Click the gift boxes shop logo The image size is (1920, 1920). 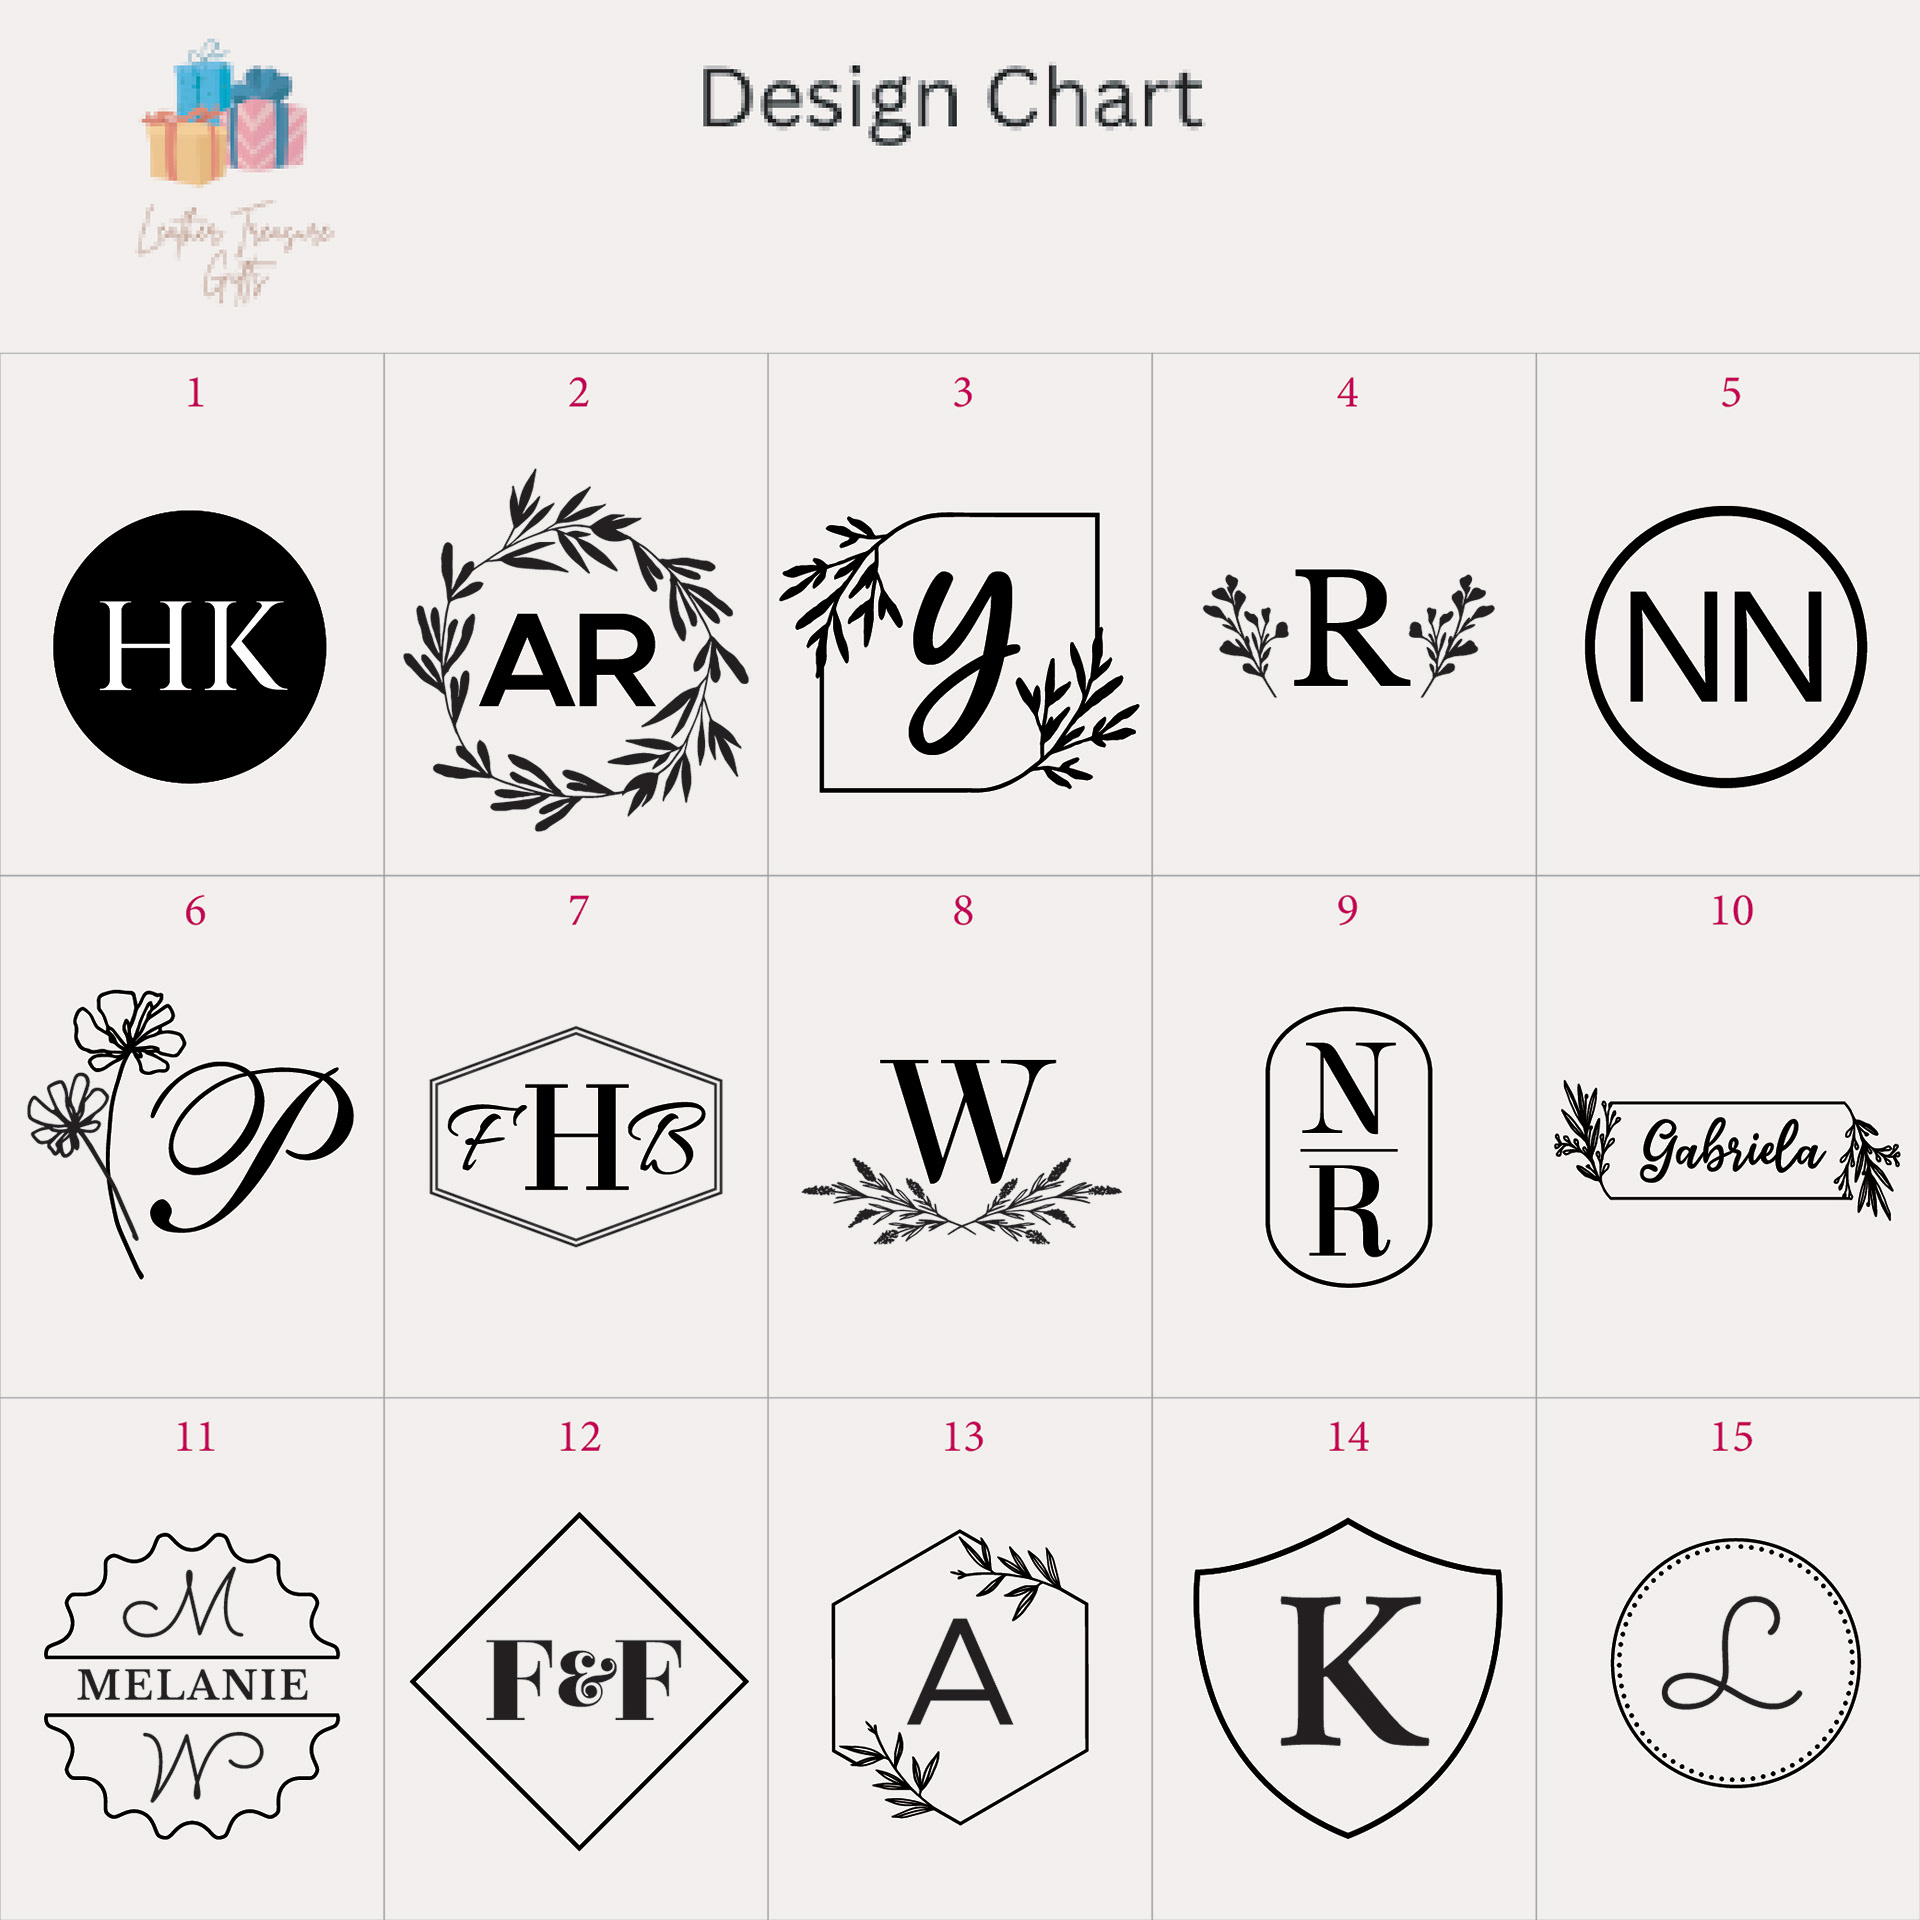point(225,113)
